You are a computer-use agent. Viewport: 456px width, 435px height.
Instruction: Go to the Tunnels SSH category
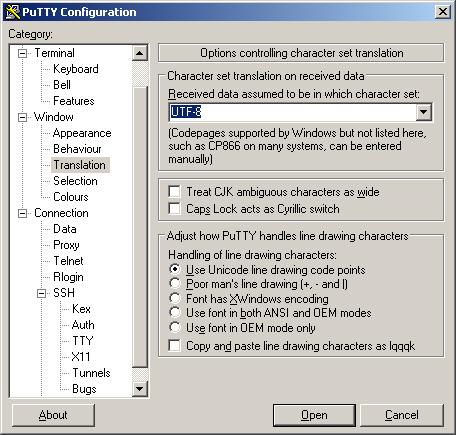[91, 373]
